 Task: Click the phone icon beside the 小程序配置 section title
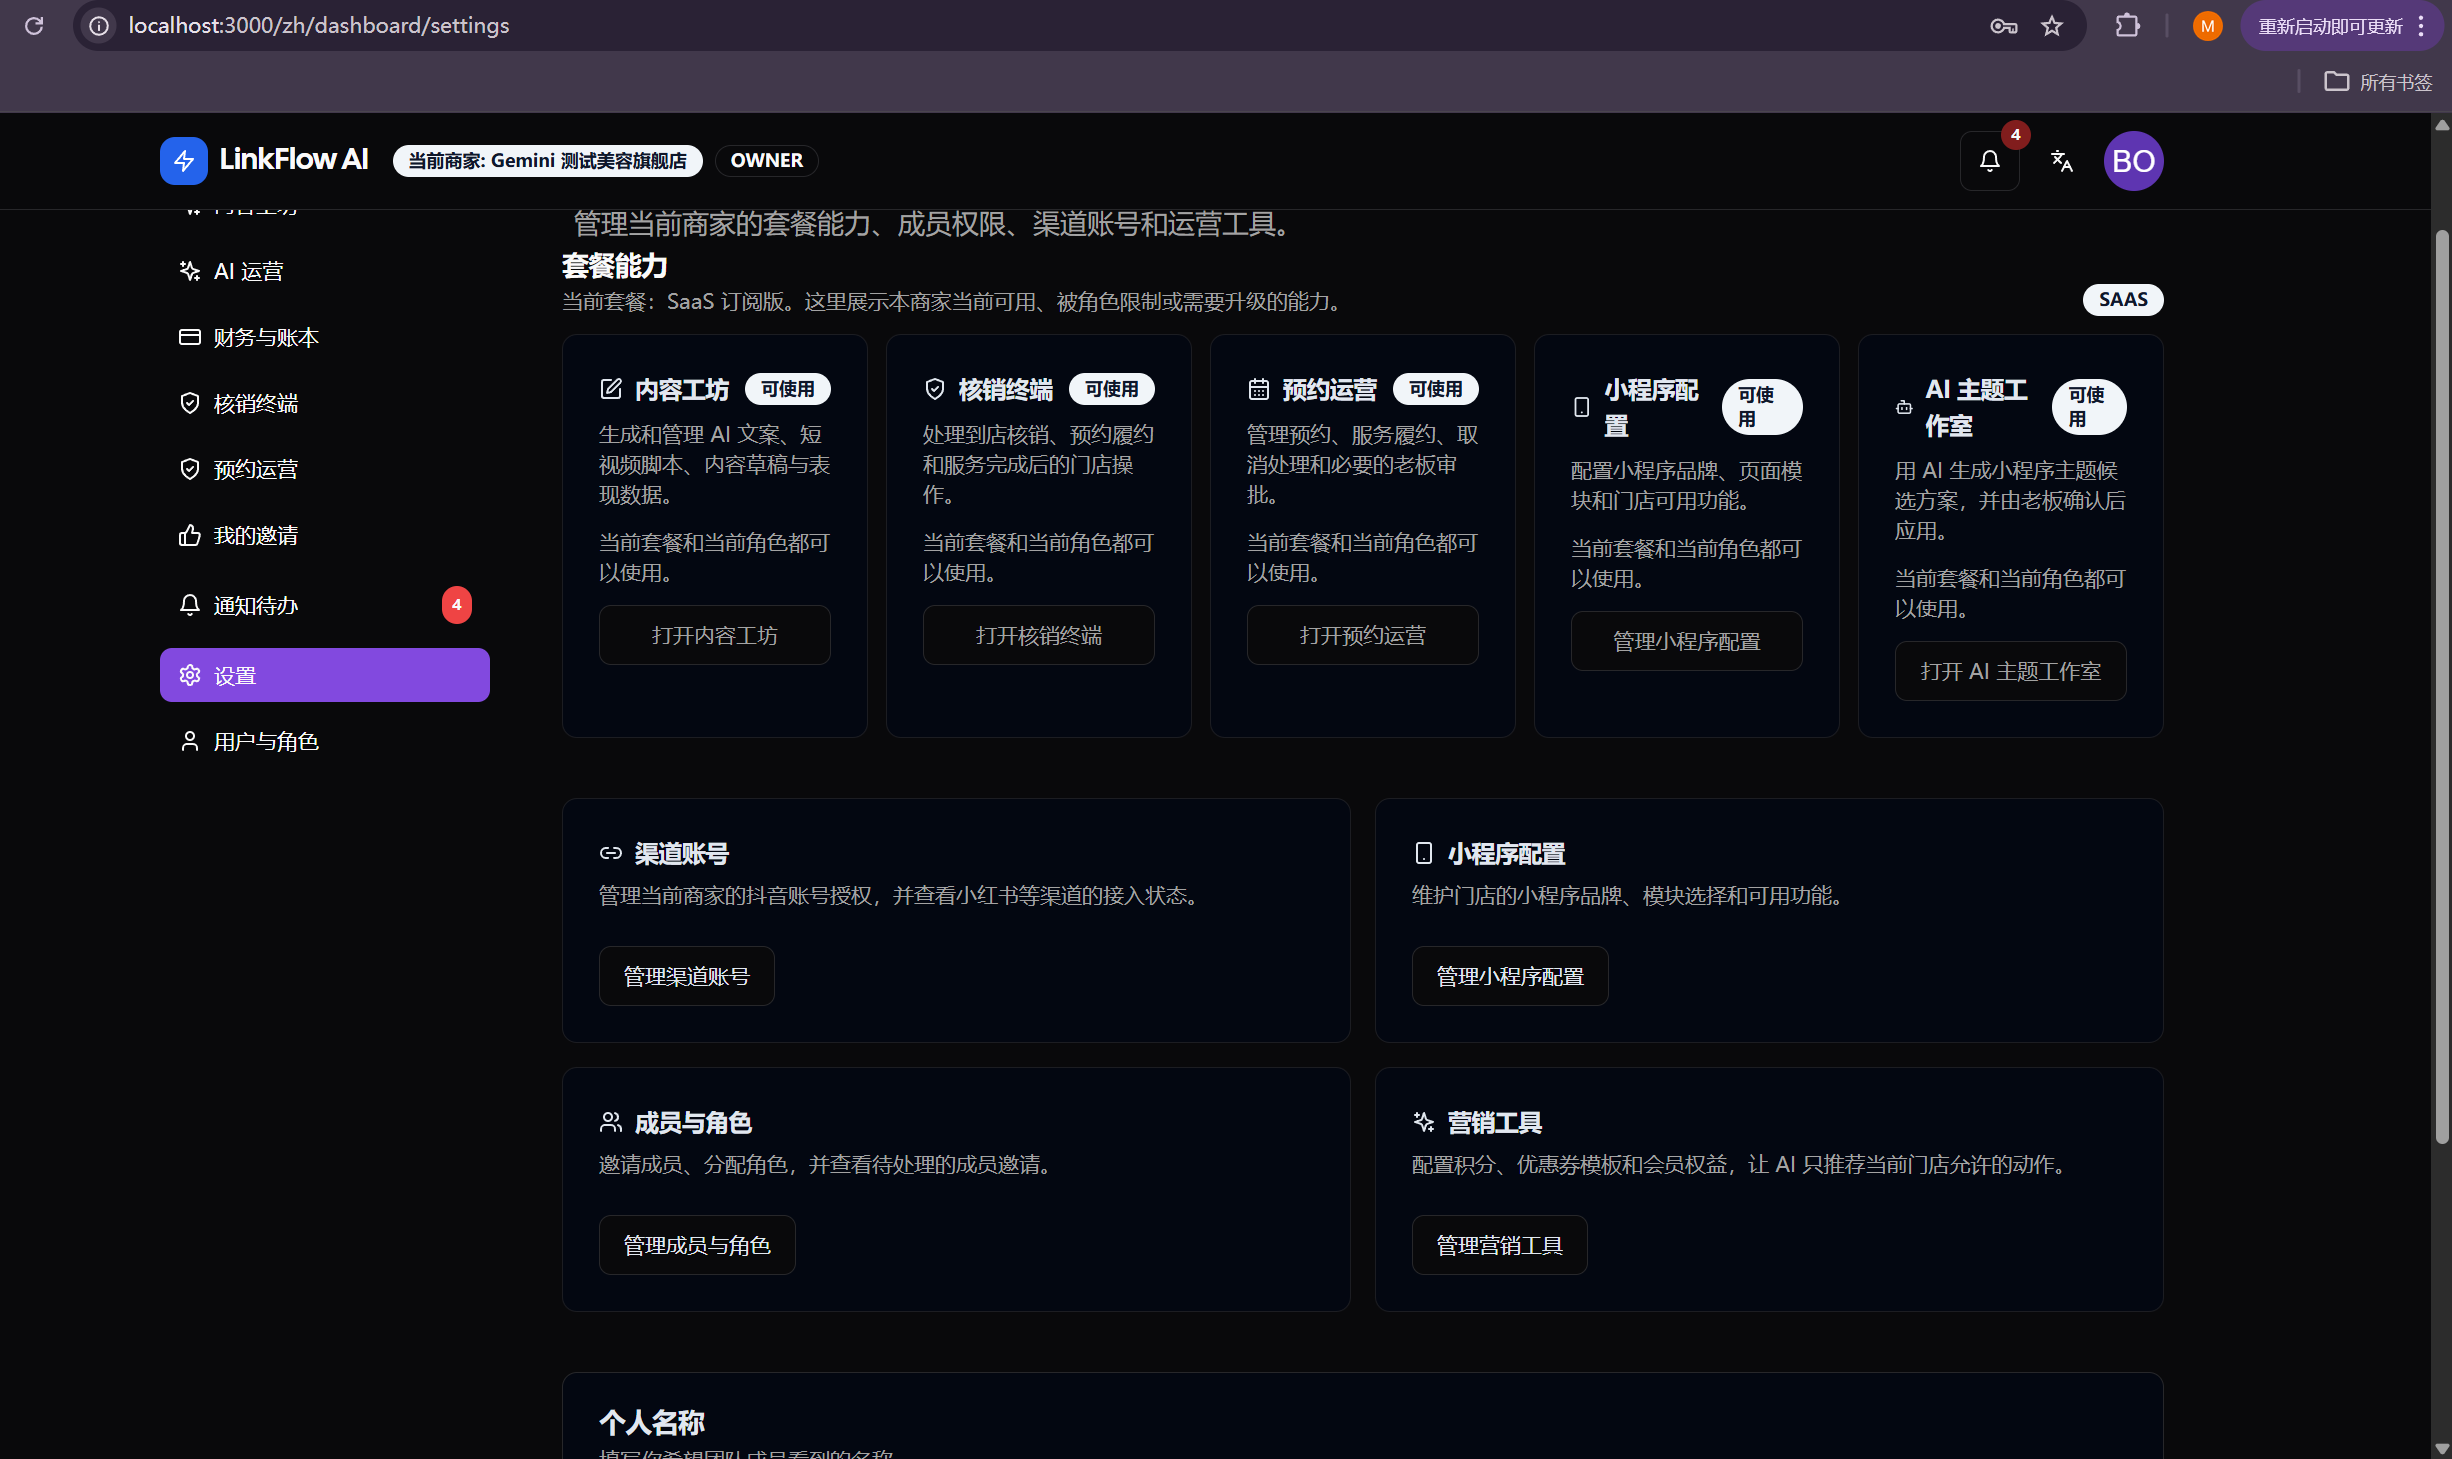(x=1424, y=853)
